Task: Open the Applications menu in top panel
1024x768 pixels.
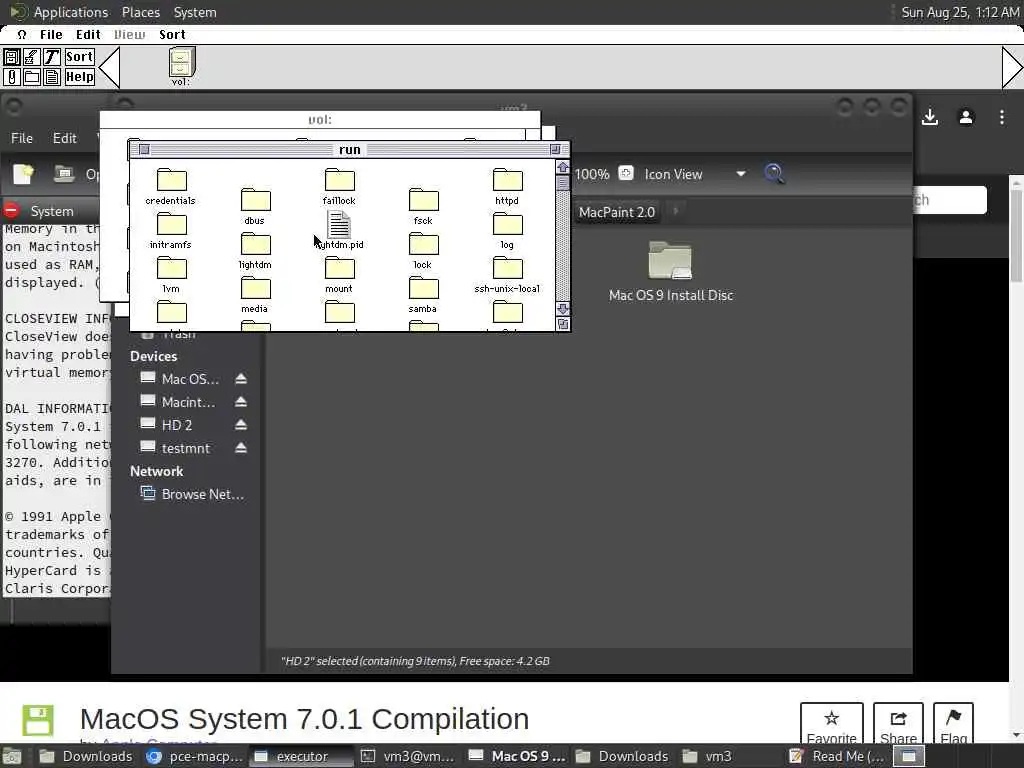Action: [x=71, y=12]
